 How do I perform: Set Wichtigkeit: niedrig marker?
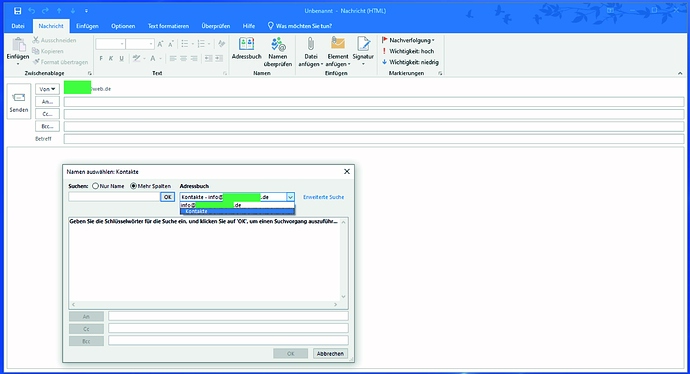pyautogui.click(x=410, y=62)
